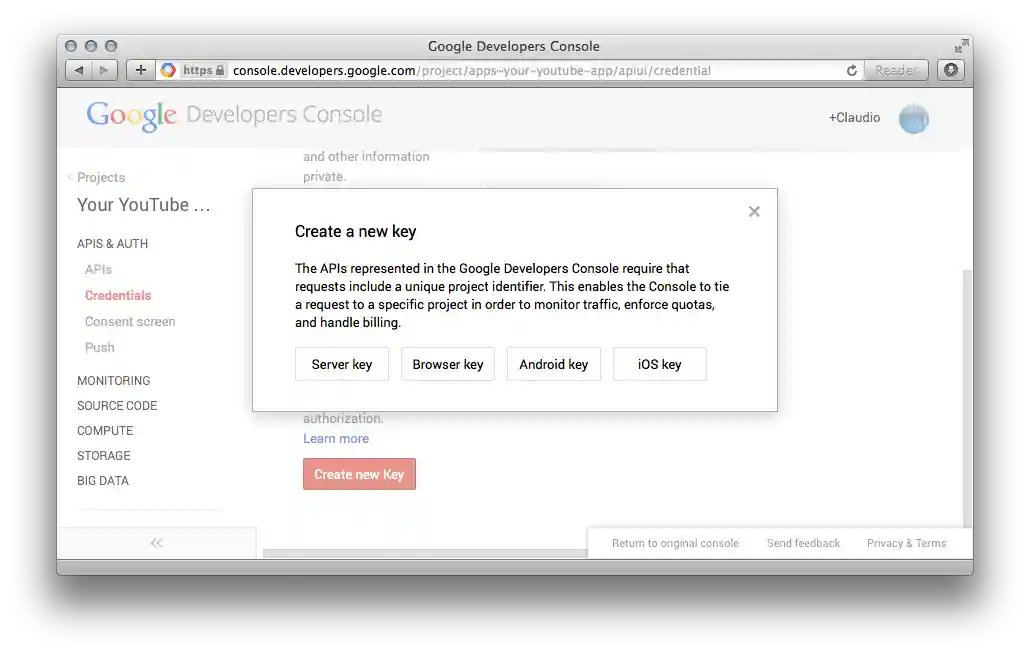Click the Reader button in address bar

896,70
